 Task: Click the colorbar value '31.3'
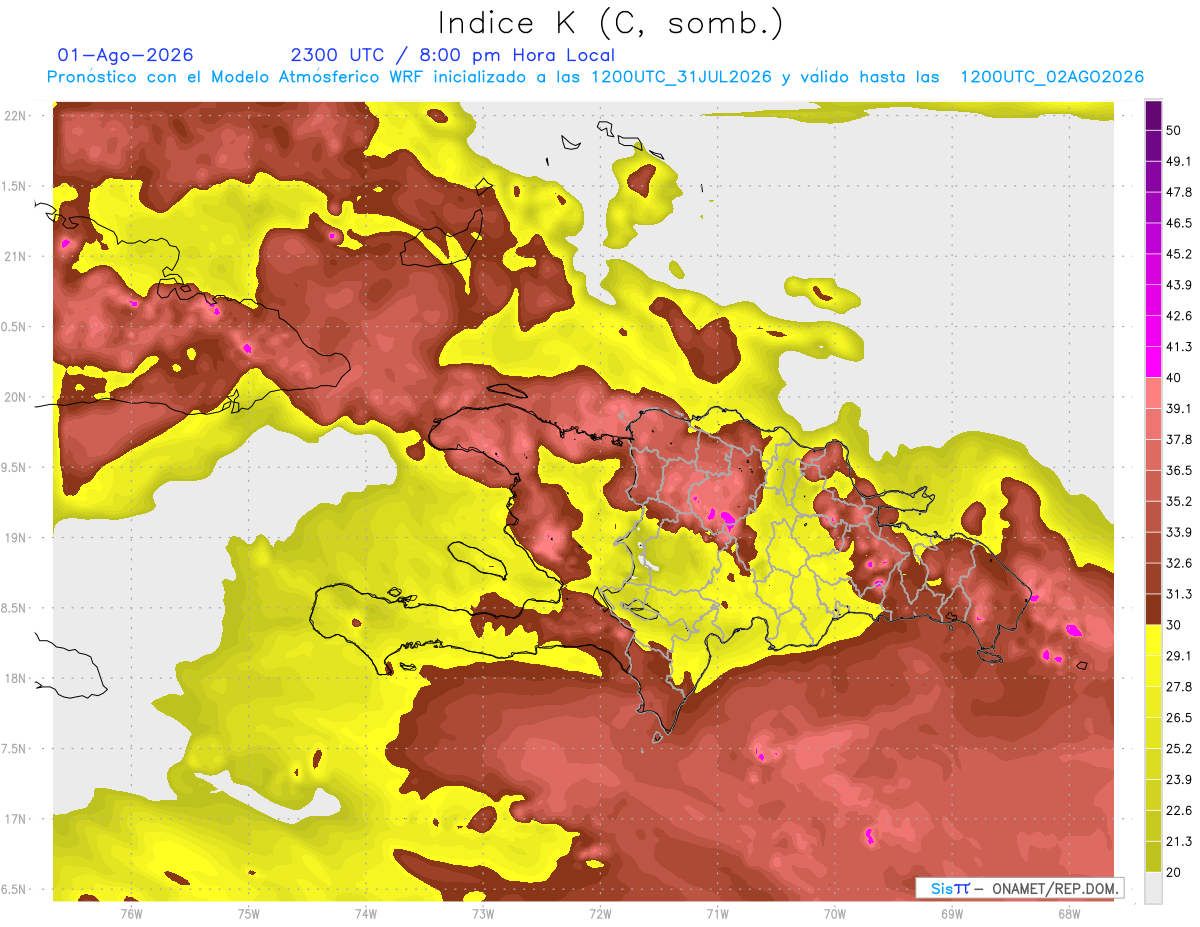click(1180, 594)
